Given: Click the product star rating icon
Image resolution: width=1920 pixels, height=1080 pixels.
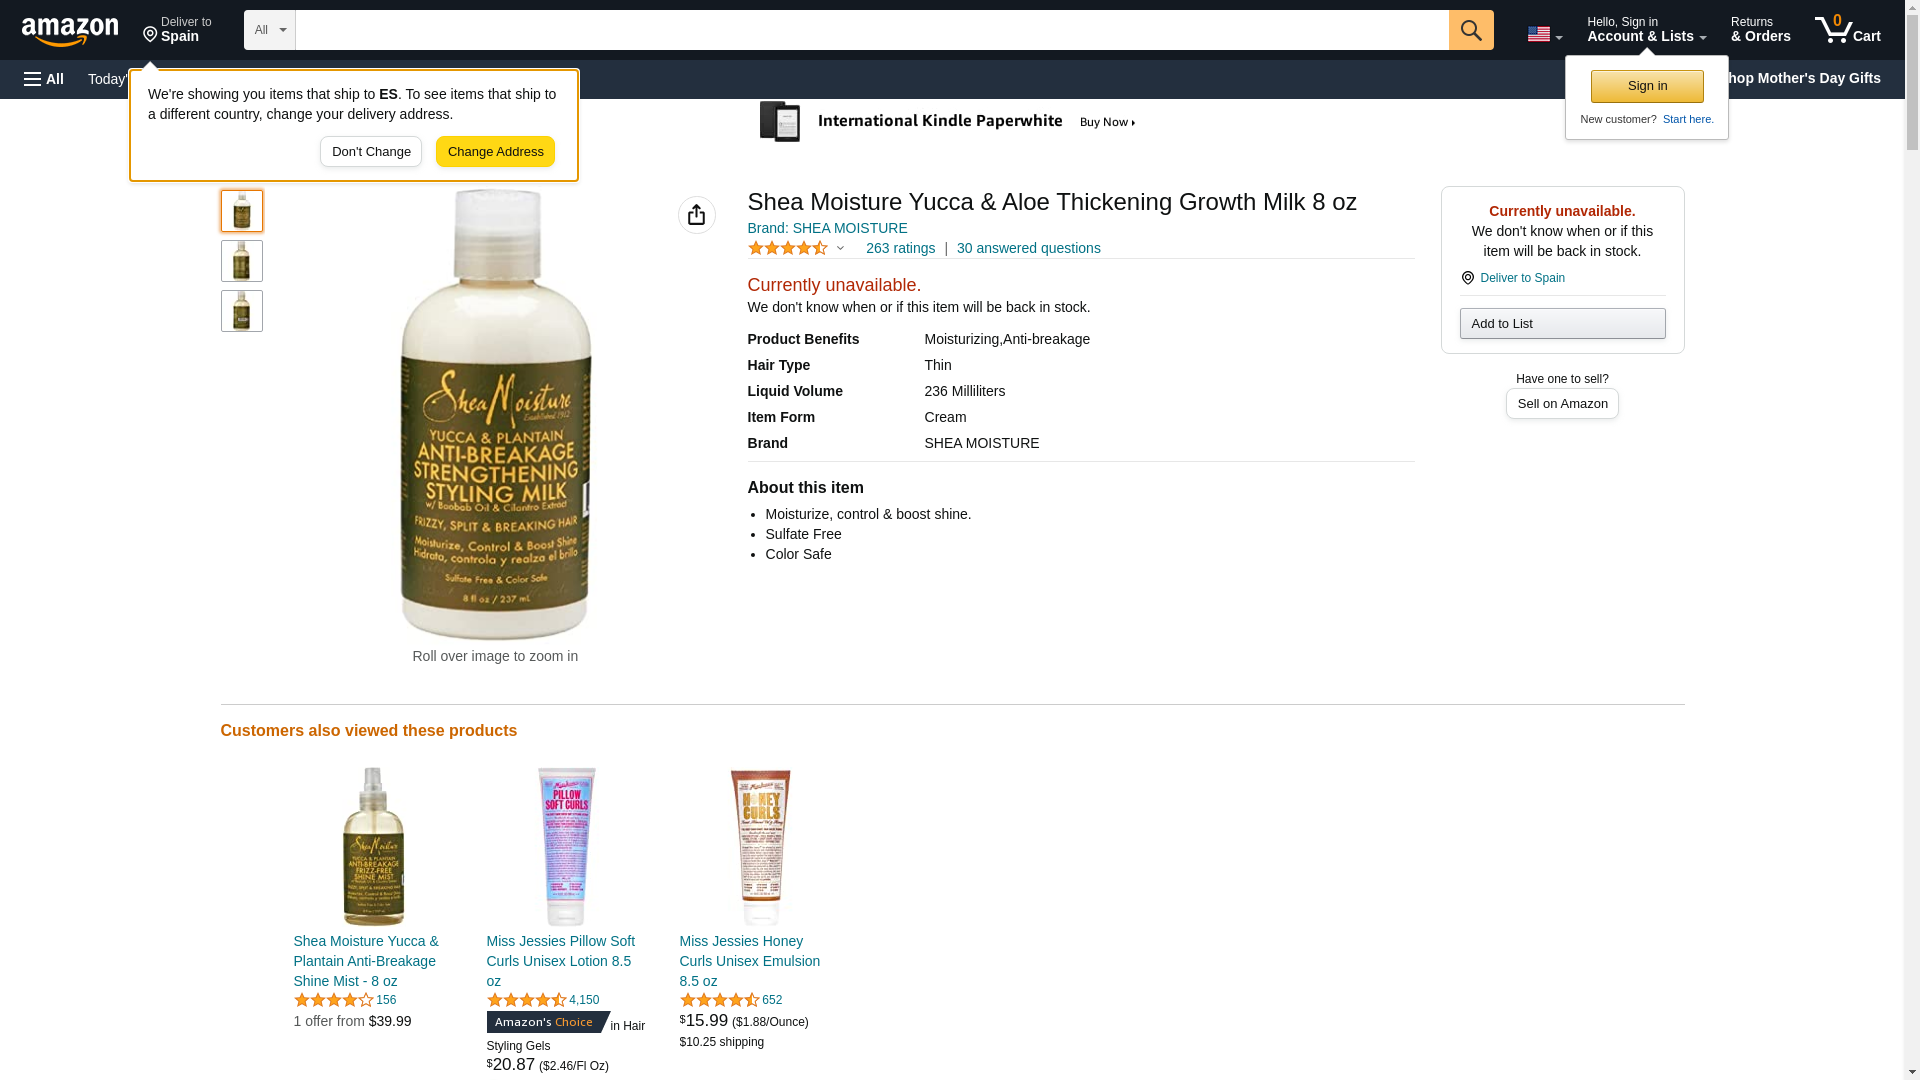Looking at the screenshot, I should point(788,248).
